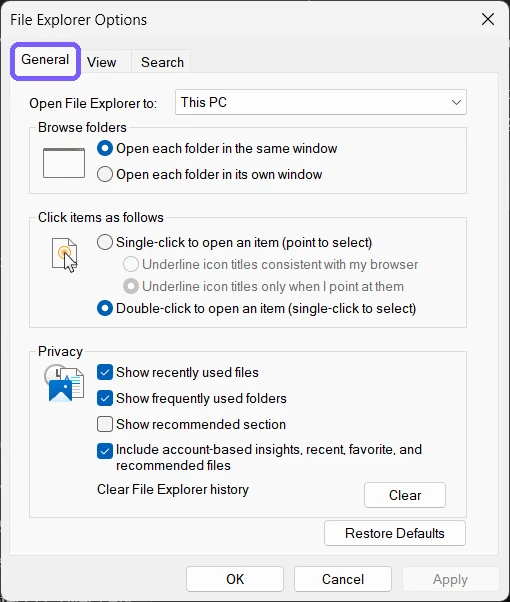This screenshot has width=510, height=602.
Task: Click the dropdown chevron beside This PC
Action: (x=456, y=102)
